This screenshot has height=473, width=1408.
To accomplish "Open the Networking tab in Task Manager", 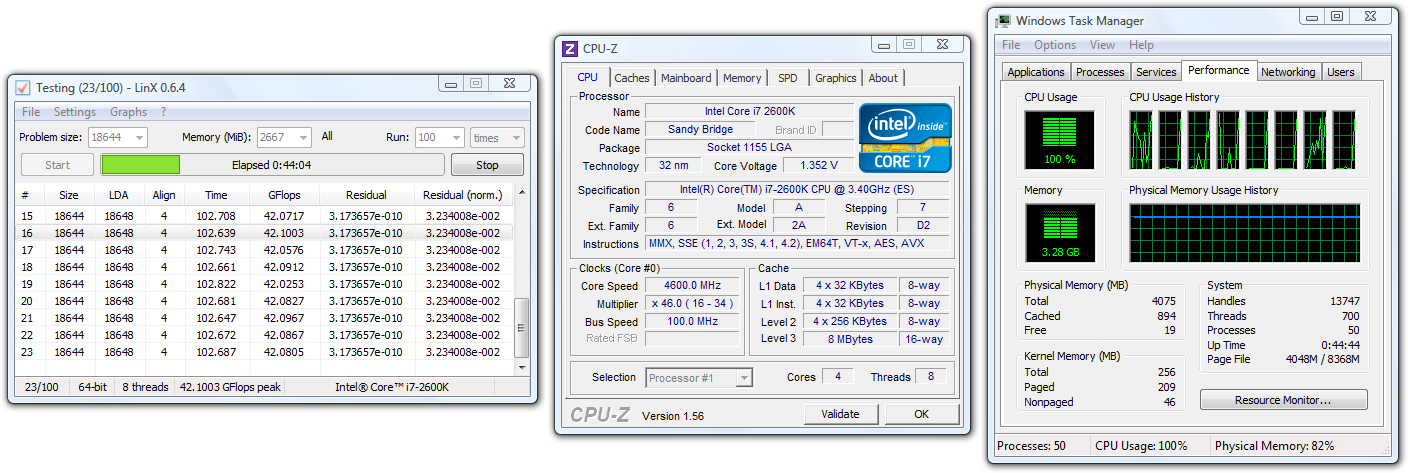I will click(1287, 72).
